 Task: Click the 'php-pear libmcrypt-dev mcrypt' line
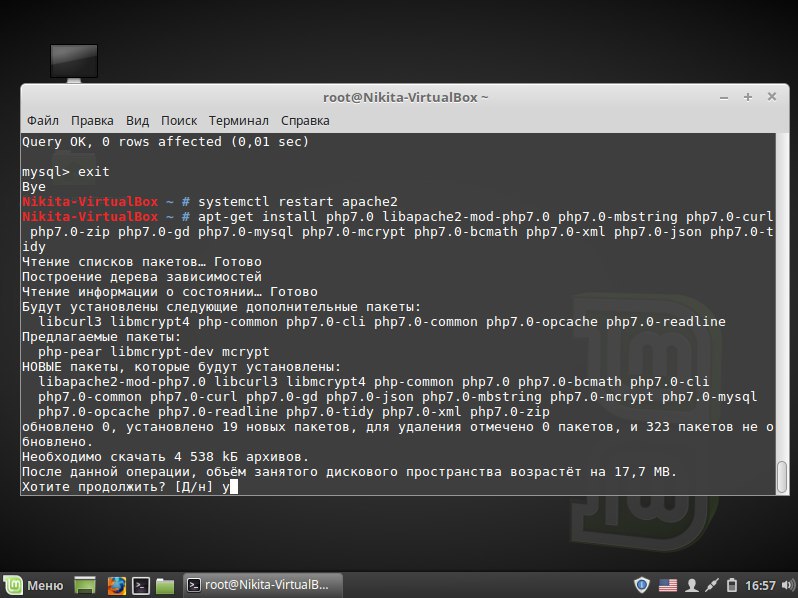154,352
